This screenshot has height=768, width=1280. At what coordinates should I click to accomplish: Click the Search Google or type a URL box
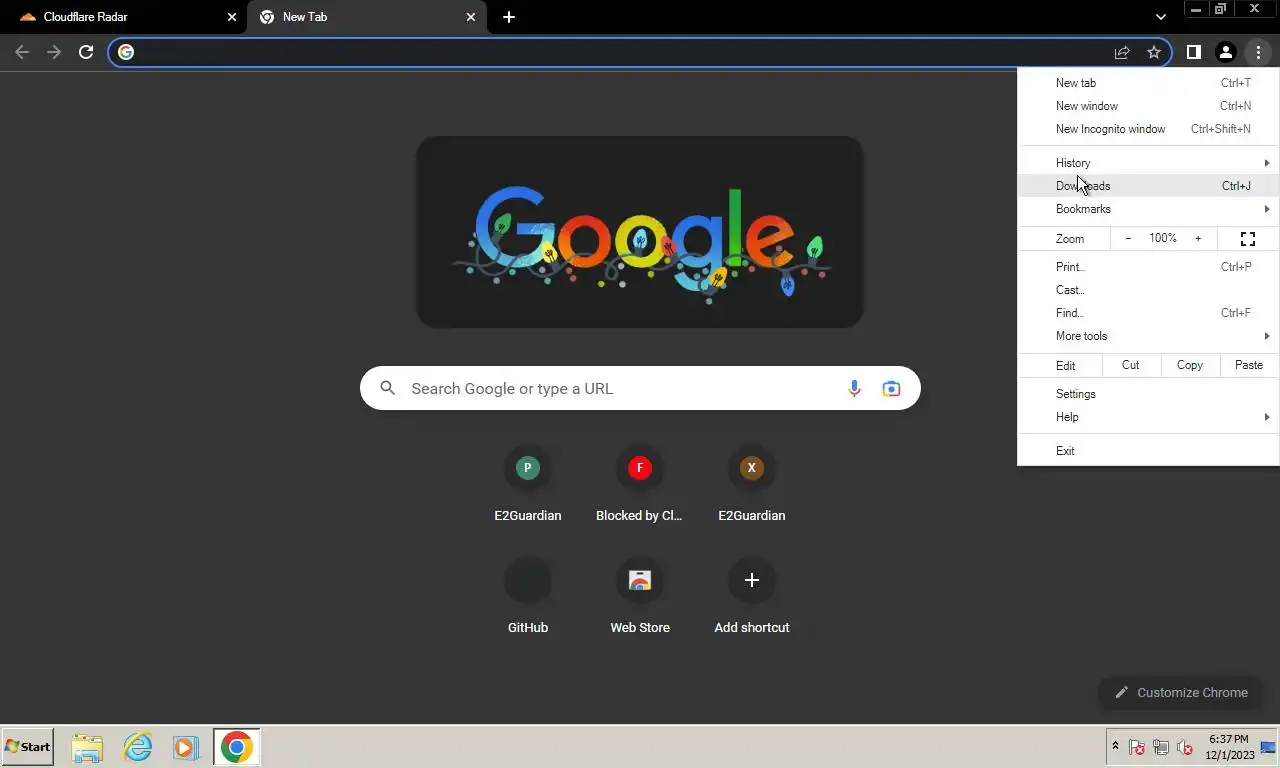tap(640, 388)
